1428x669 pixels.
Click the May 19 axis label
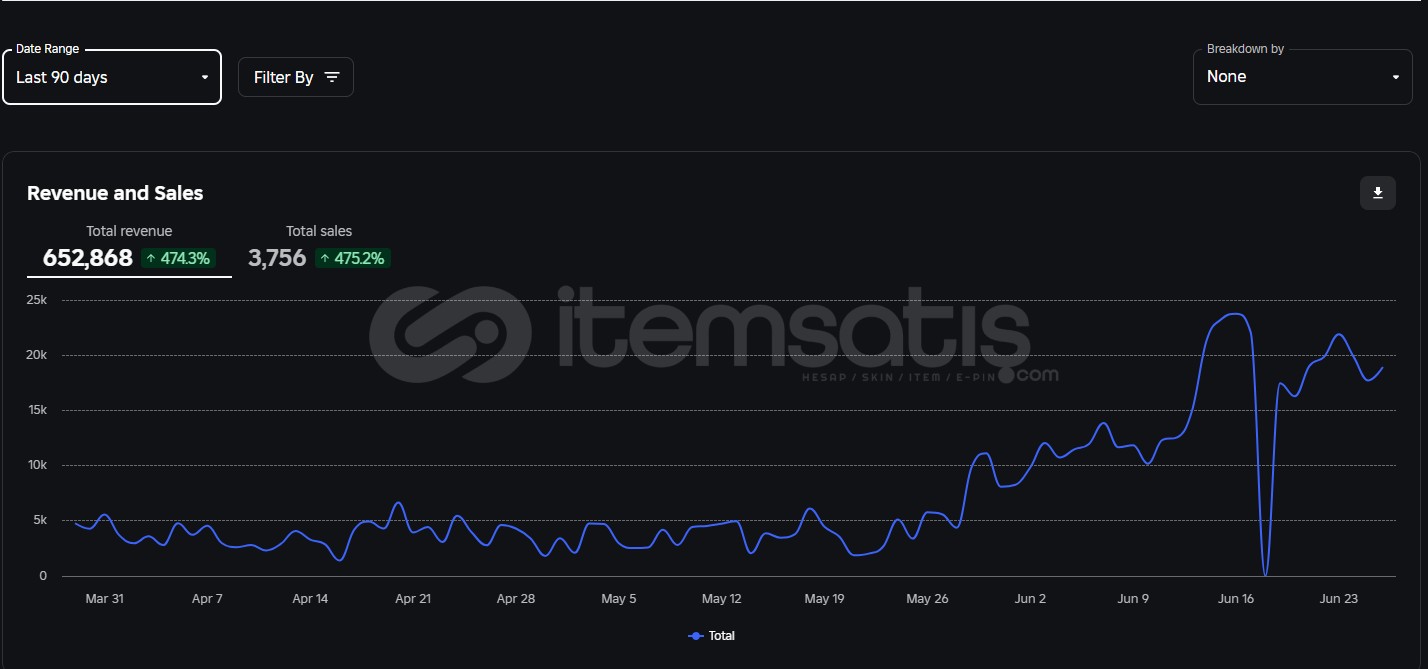825,599
